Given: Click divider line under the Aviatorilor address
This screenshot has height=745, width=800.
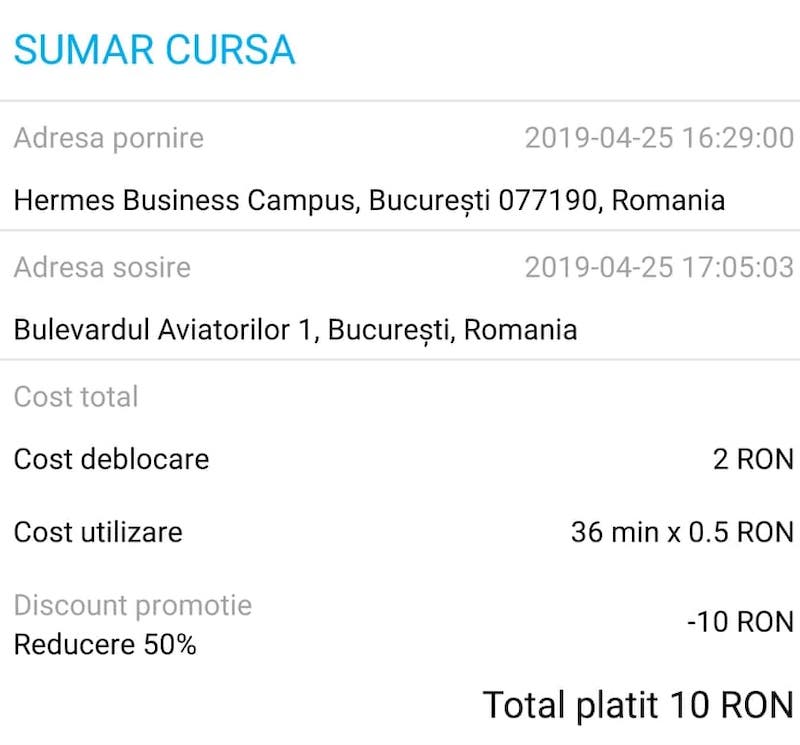Looking at the screenshot, I should [400, 360].
